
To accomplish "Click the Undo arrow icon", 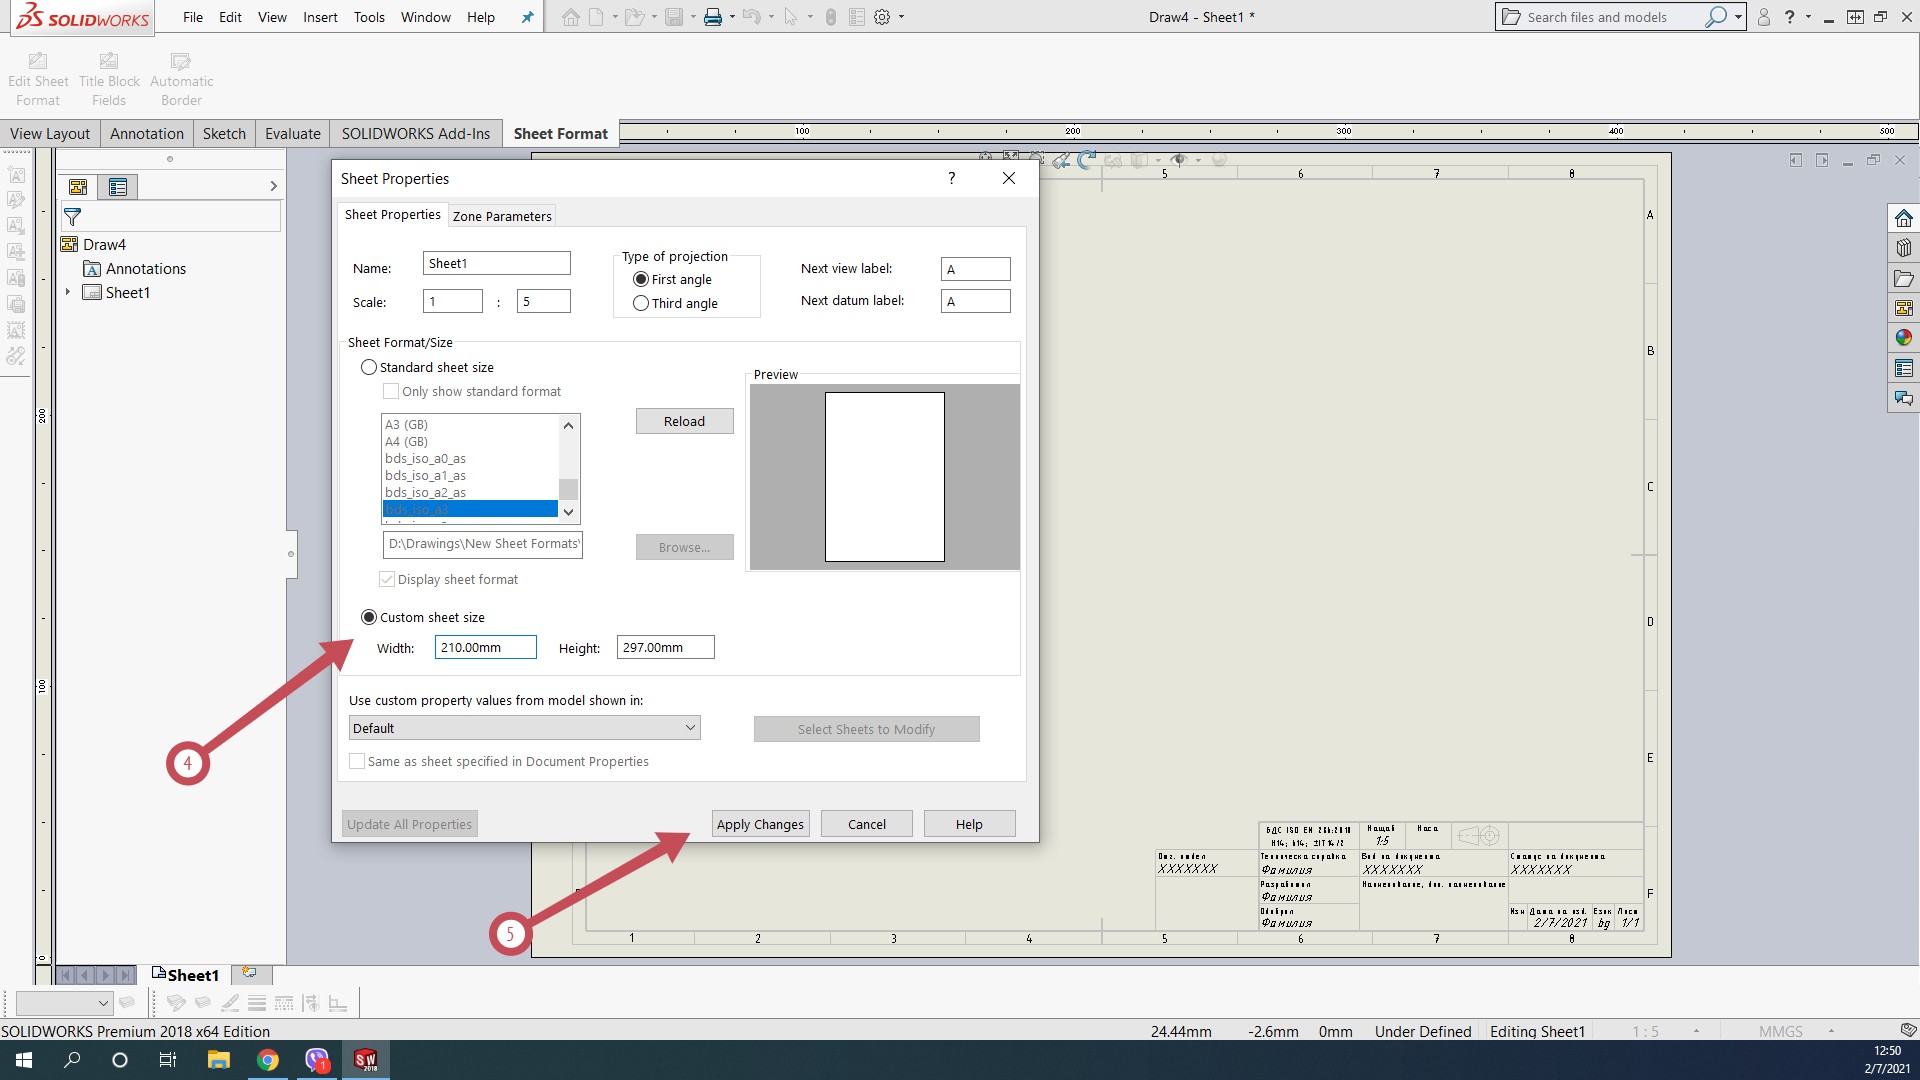I will [752, 17].
